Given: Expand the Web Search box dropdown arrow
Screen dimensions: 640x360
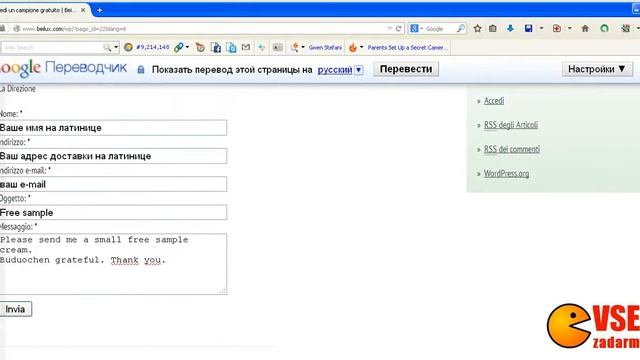Looking at the screenshot, I should (x=116, y=47).
